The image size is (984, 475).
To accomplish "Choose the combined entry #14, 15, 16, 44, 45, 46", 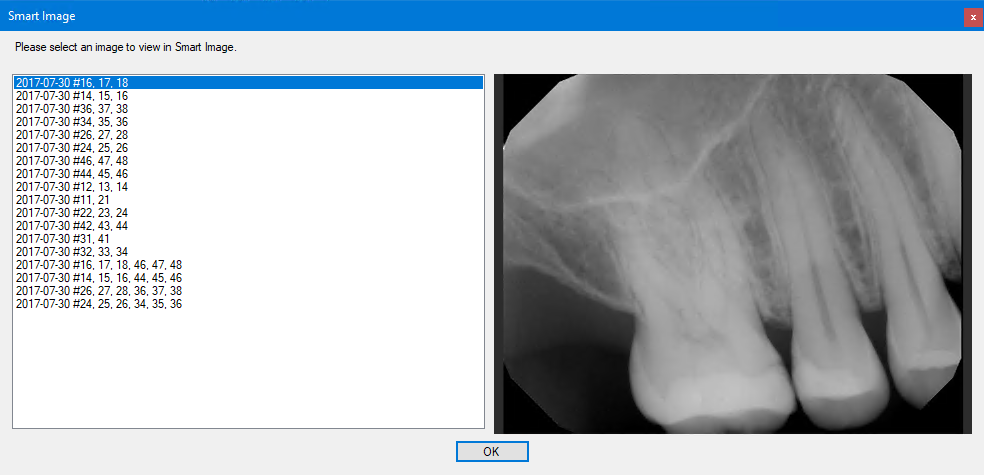I will tap(99, 278).
